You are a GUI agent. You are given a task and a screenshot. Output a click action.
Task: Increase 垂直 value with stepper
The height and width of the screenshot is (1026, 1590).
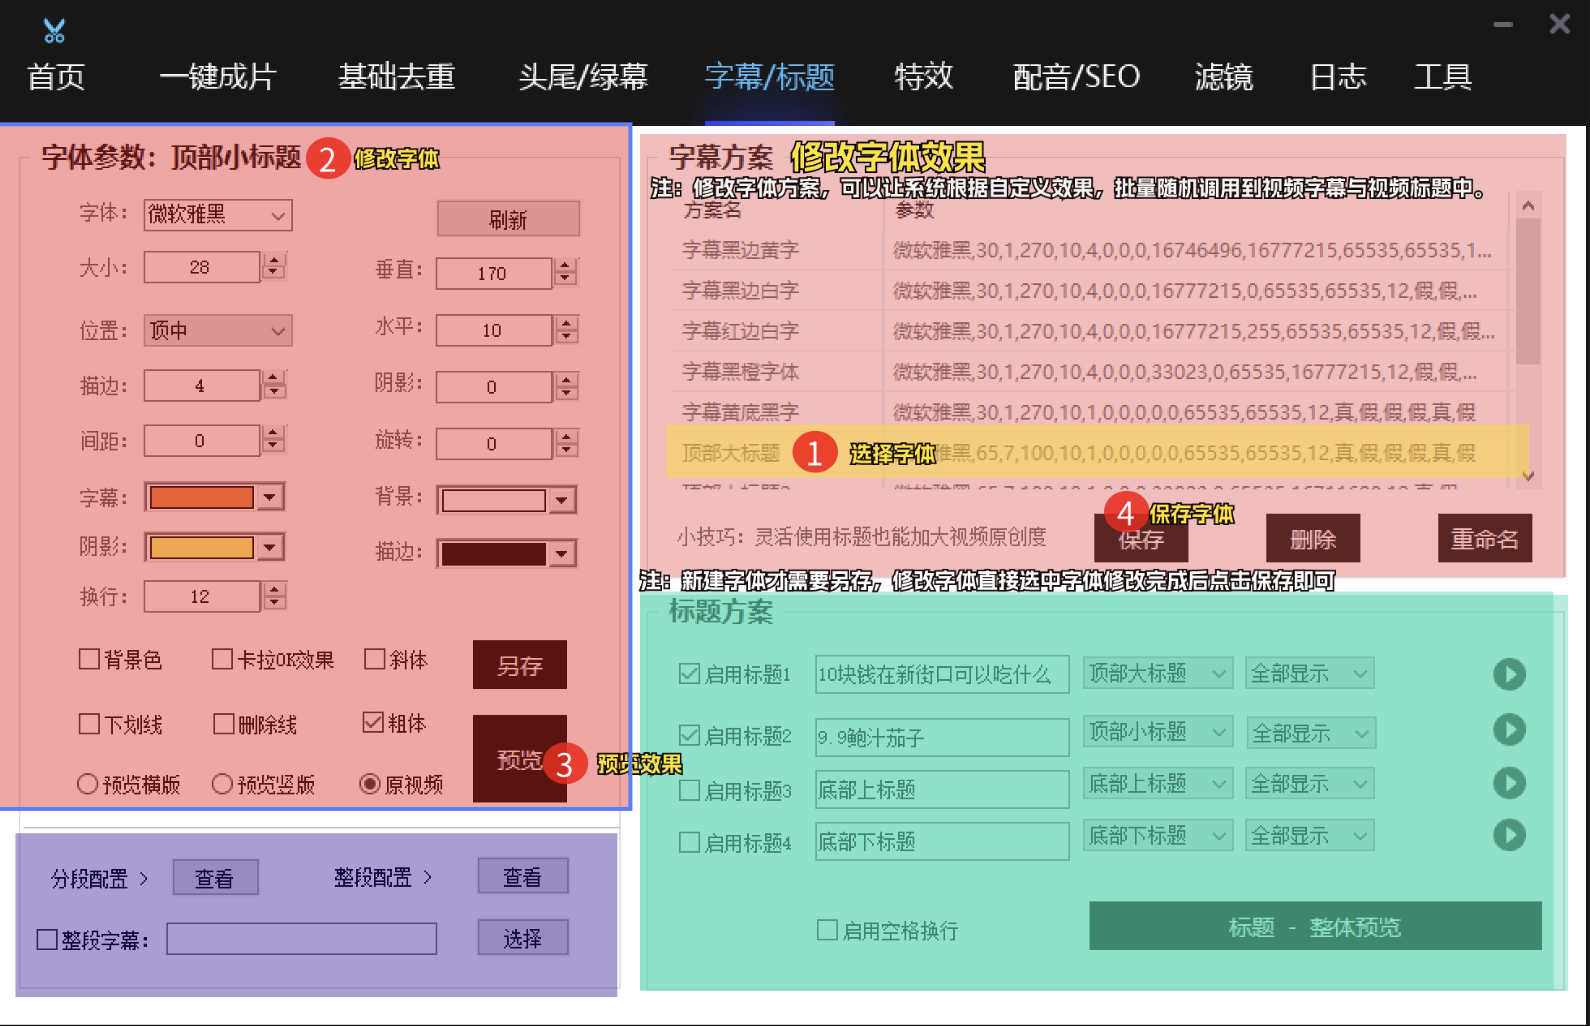pyautogui.click(x=566, y=266)
